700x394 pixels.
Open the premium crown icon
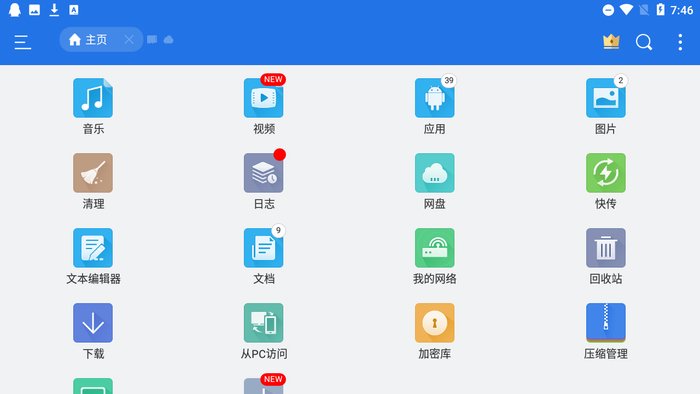[x=611, y=41]
